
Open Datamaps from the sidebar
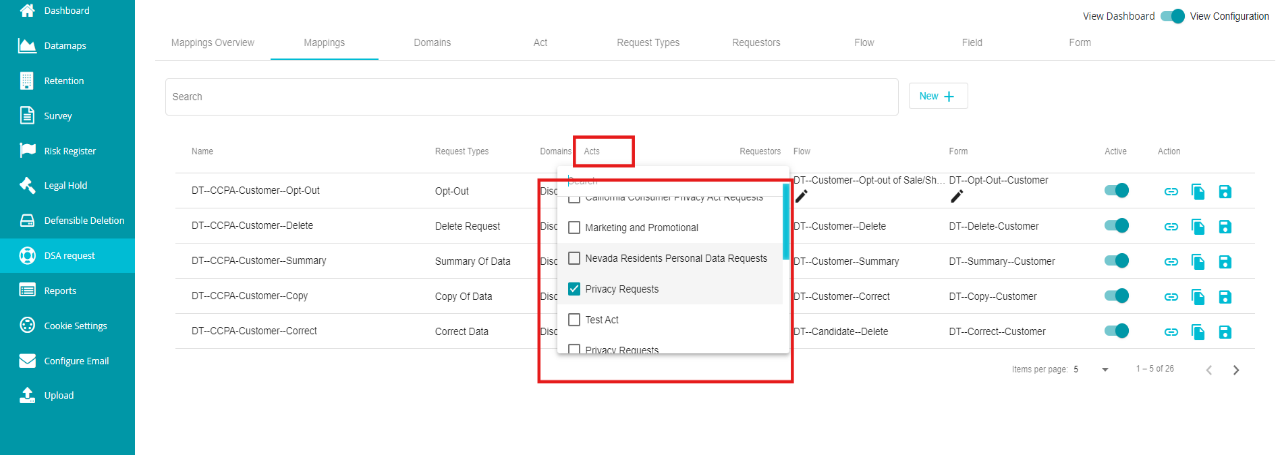click(x=67, y=46)
